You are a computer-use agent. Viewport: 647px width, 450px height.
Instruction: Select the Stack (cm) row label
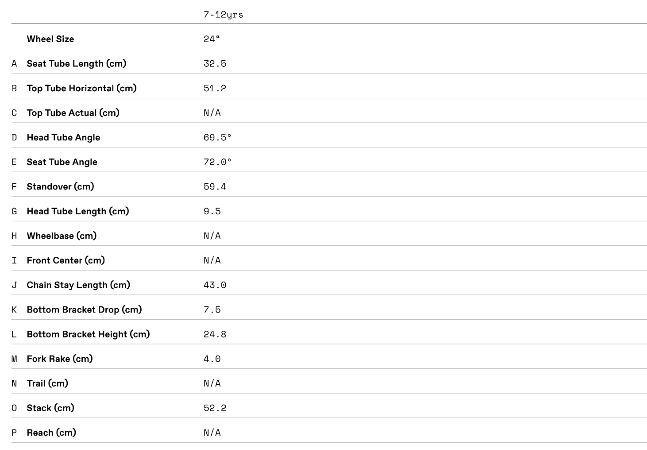coord(50,408)
